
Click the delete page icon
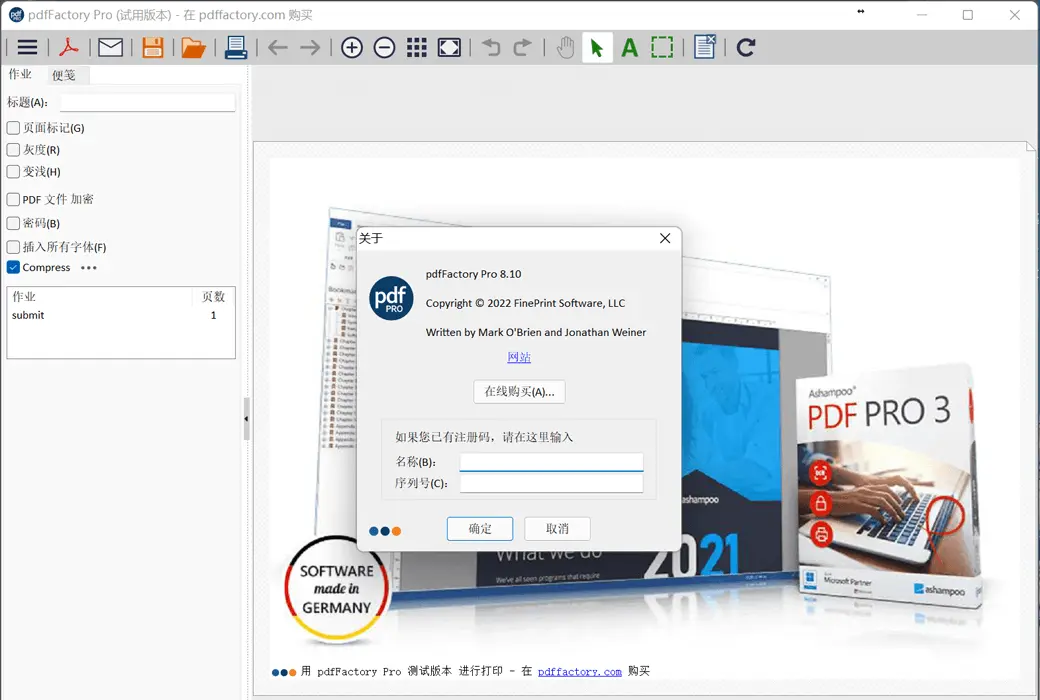click(x=704, y=47)
